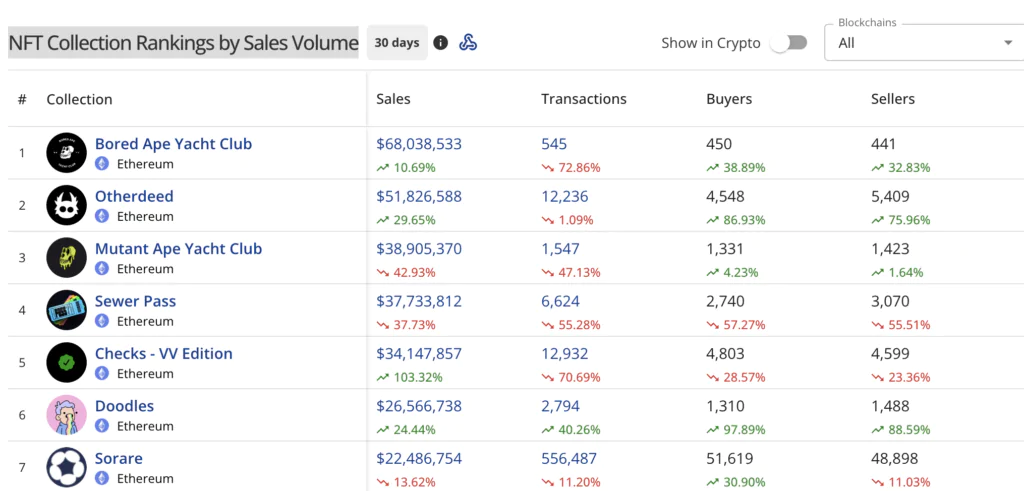Screen dimensions: 1024x491
Task: Click the Blockchains dropdown arrow
Action: point(1007,43)
